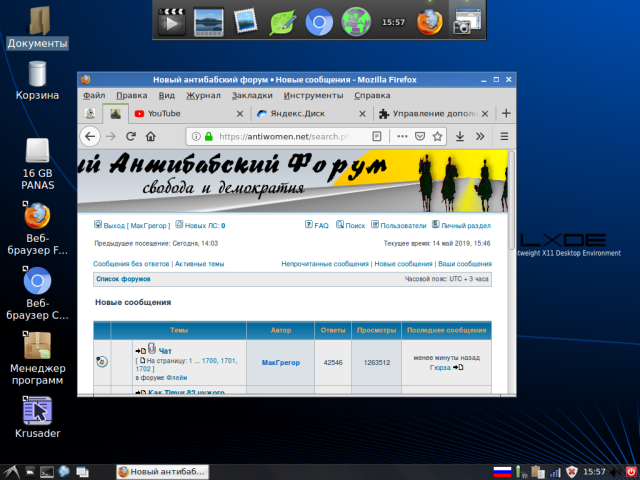Show Непрочитанные сообщения

coord(325,264)
